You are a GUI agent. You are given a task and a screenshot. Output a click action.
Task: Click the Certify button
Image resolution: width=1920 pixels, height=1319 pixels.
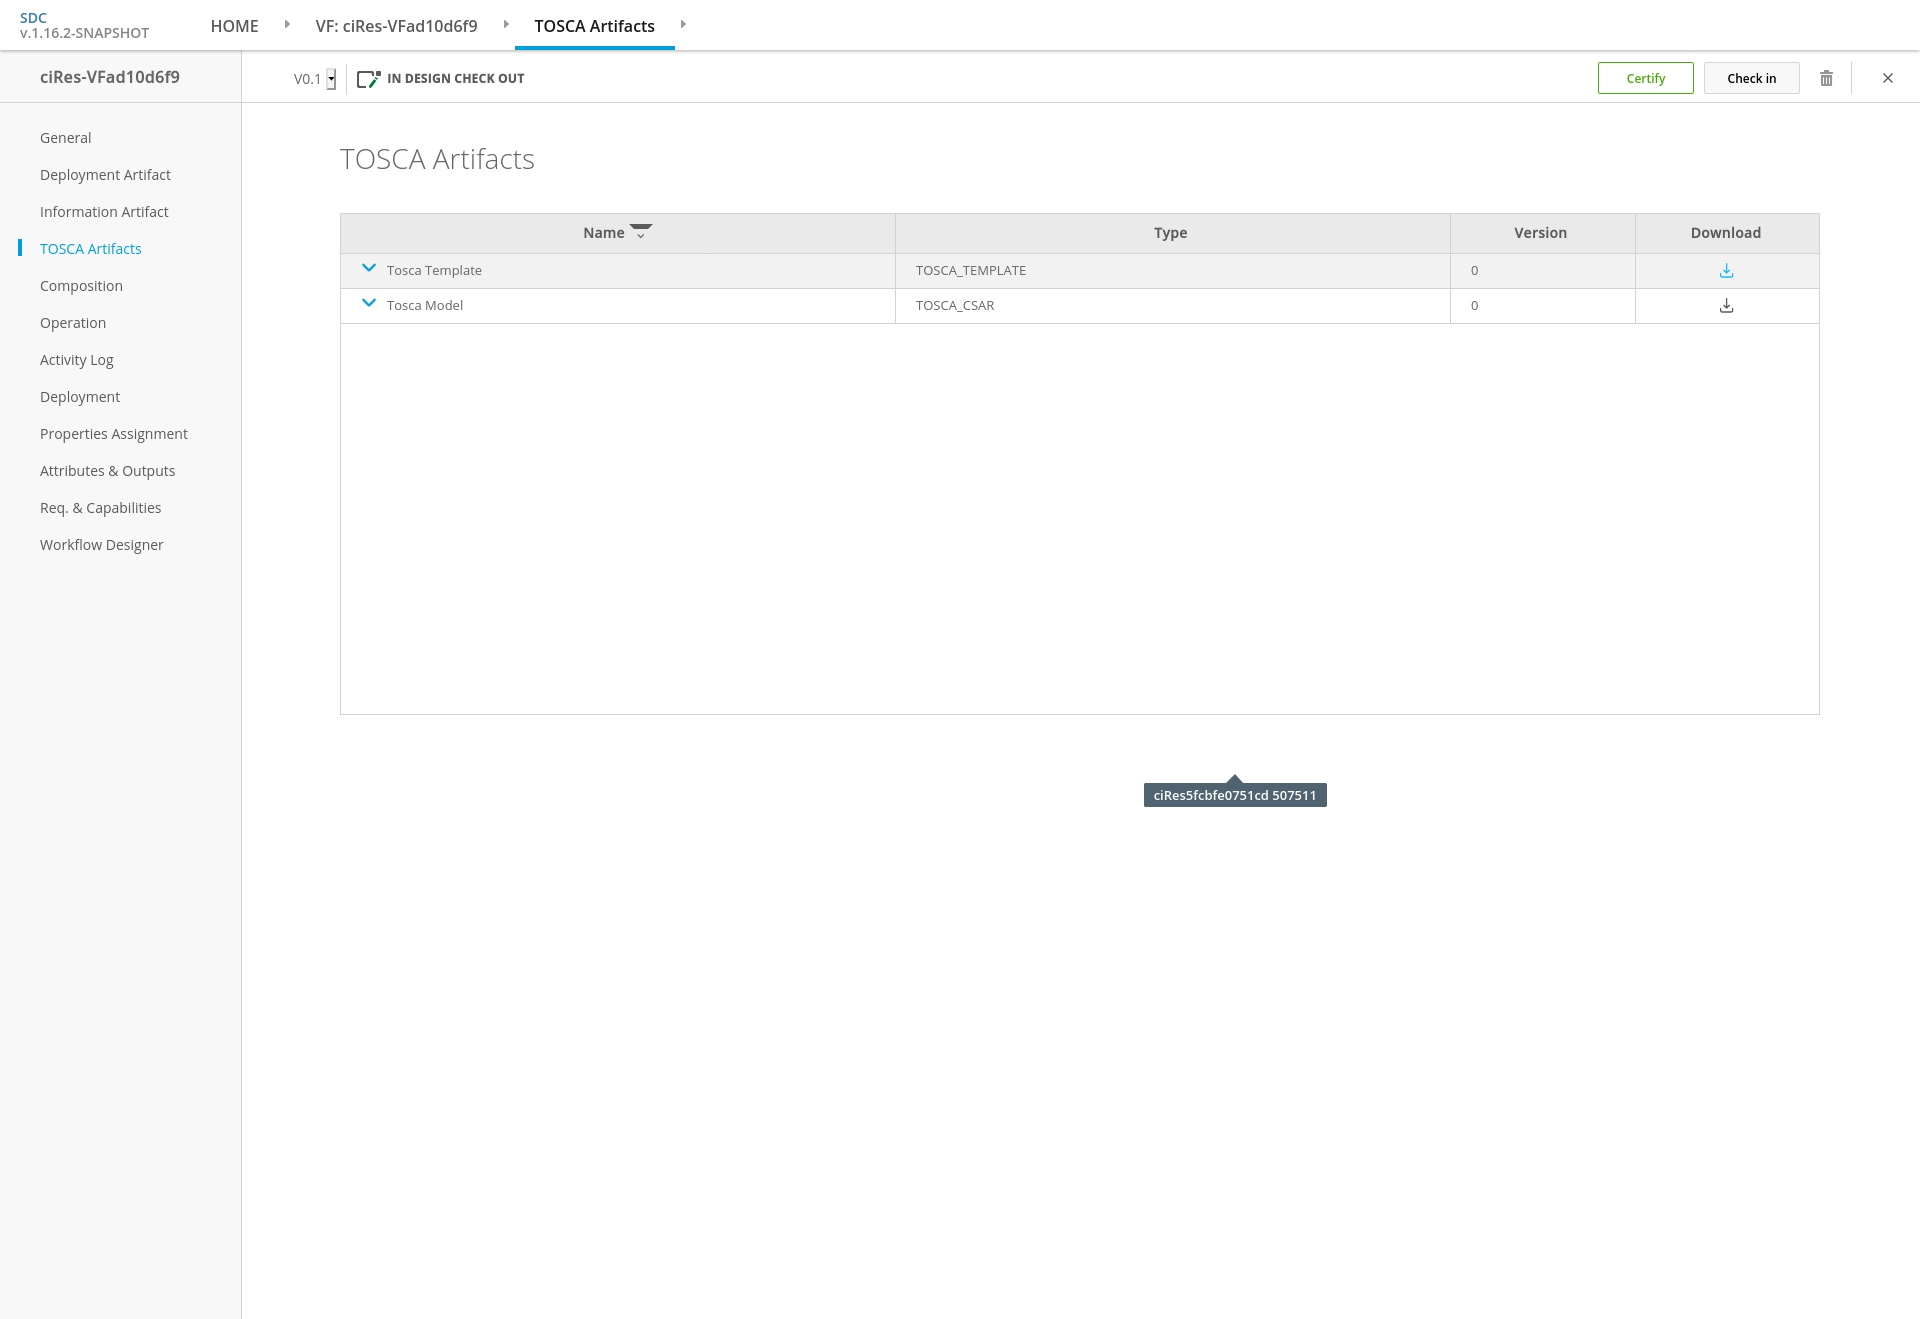click(x=1645, y=78)
